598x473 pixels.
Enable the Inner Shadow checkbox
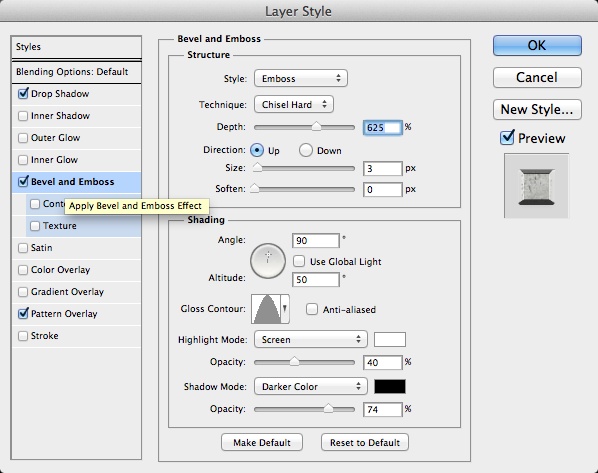tap(23, 116)
